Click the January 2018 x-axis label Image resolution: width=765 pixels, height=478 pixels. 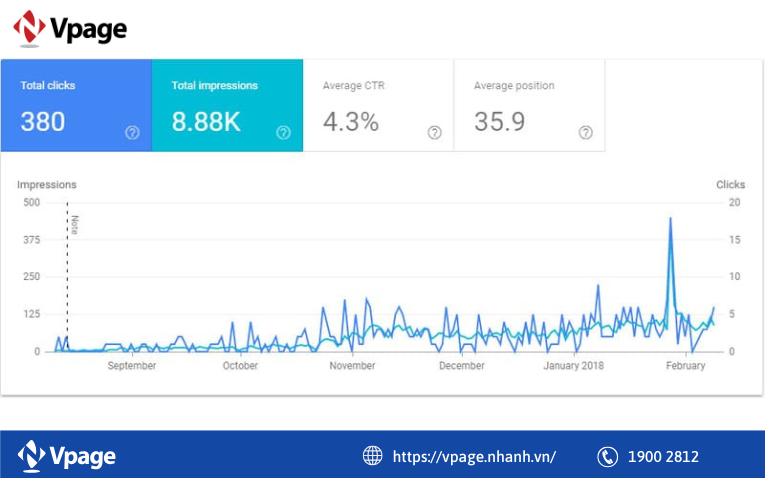tap(574, 366)
